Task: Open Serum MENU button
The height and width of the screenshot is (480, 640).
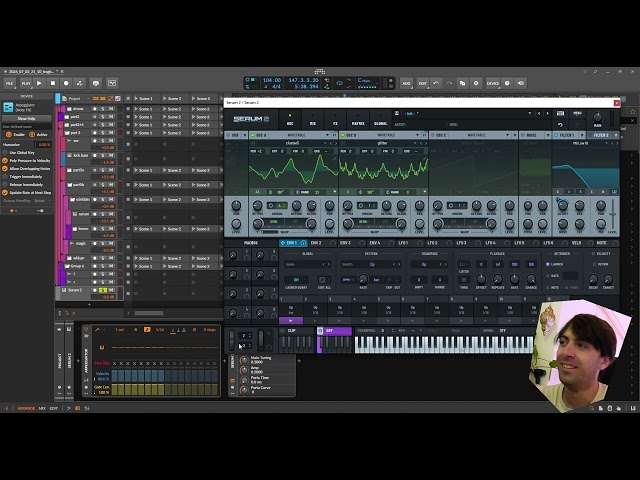Action: pos(578,113)
